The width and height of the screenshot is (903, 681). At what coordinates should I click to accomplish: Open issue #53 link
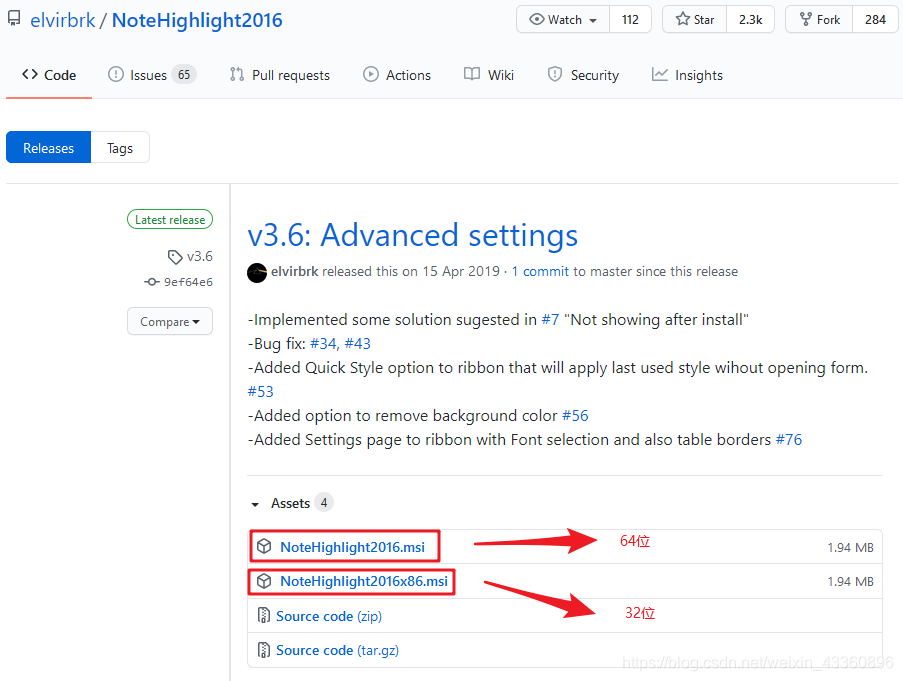[x=260, y=391]
